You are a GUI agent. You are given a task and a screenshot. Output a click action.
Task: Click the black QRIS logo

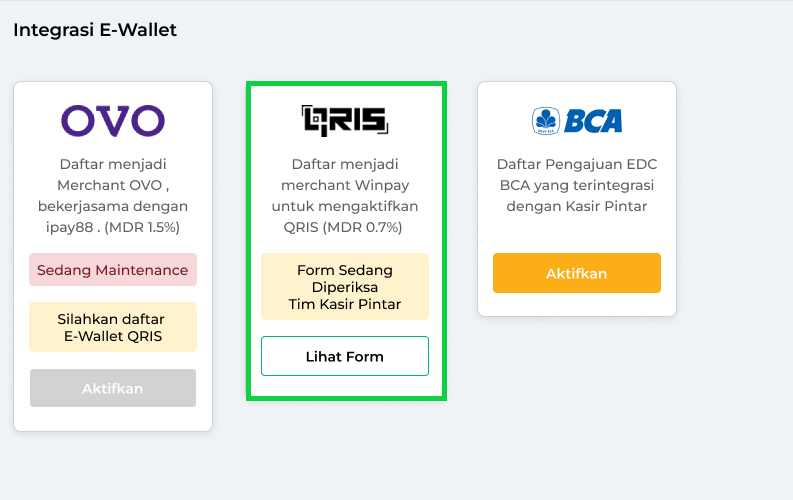345,120
